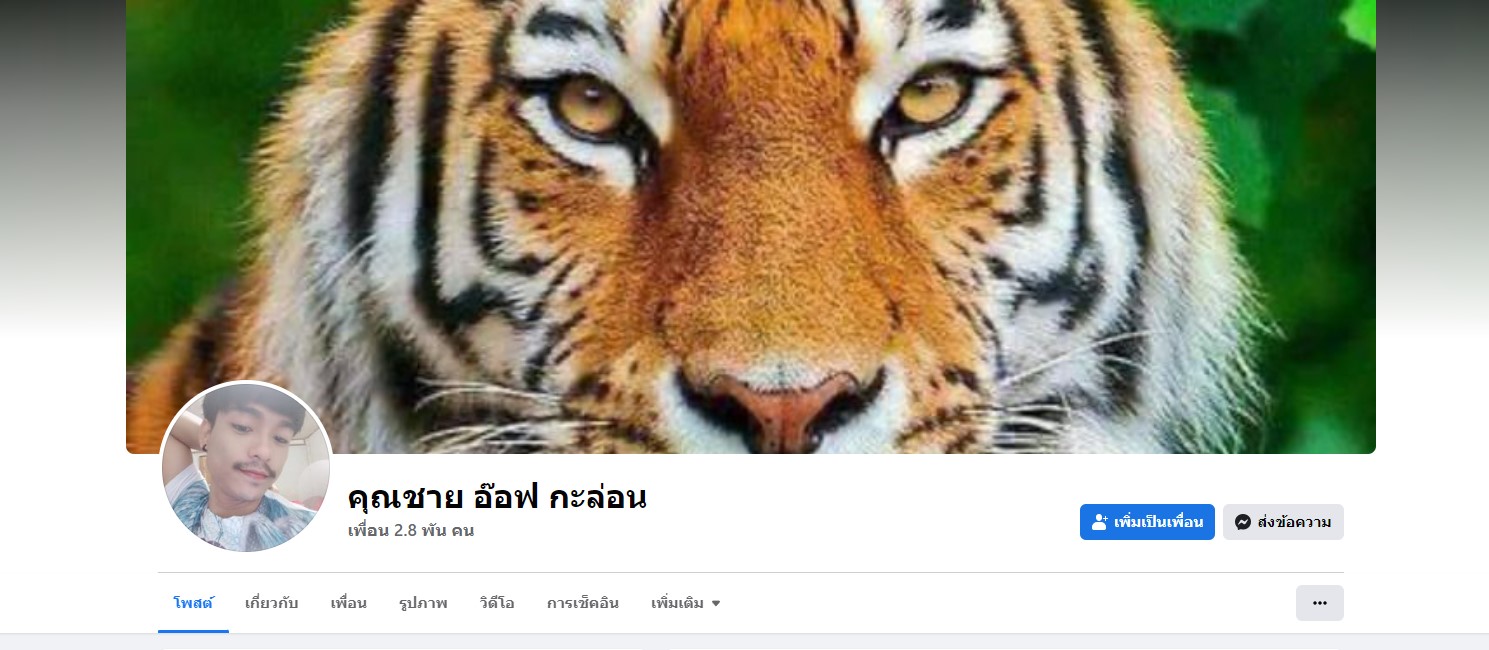Open the เกี่ยวกับ tab
Viewport: 1489px width, 650px height.
click(x=272, y=603)
